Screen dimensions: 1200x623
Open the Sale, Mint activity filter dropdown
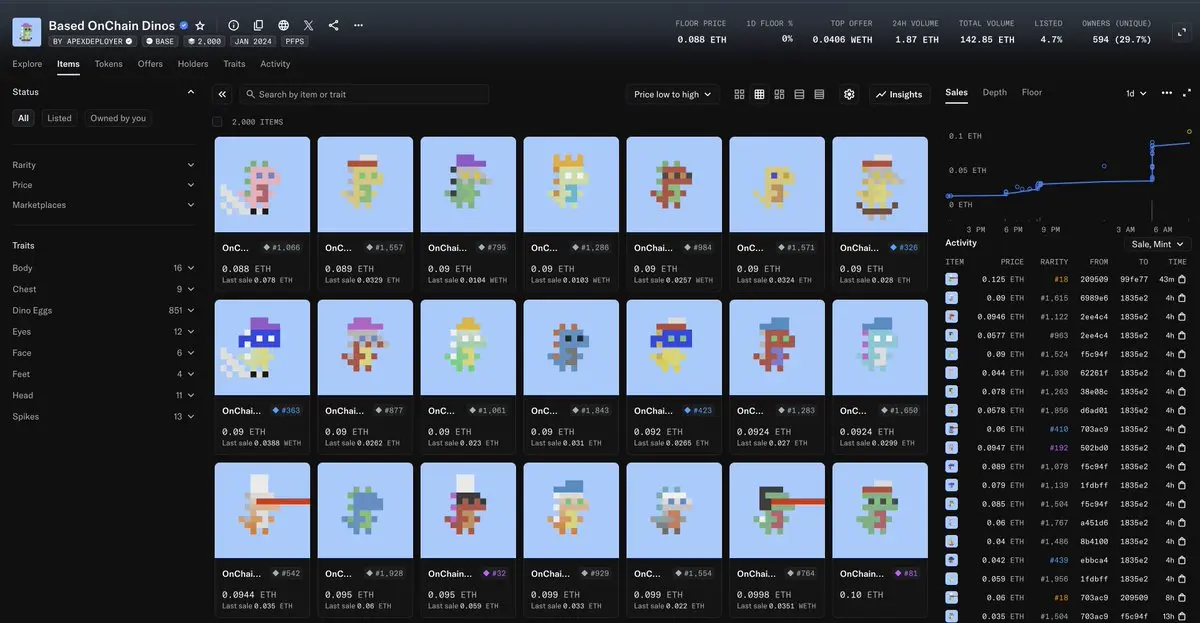pyautogui.click(x=1157, y=243)
